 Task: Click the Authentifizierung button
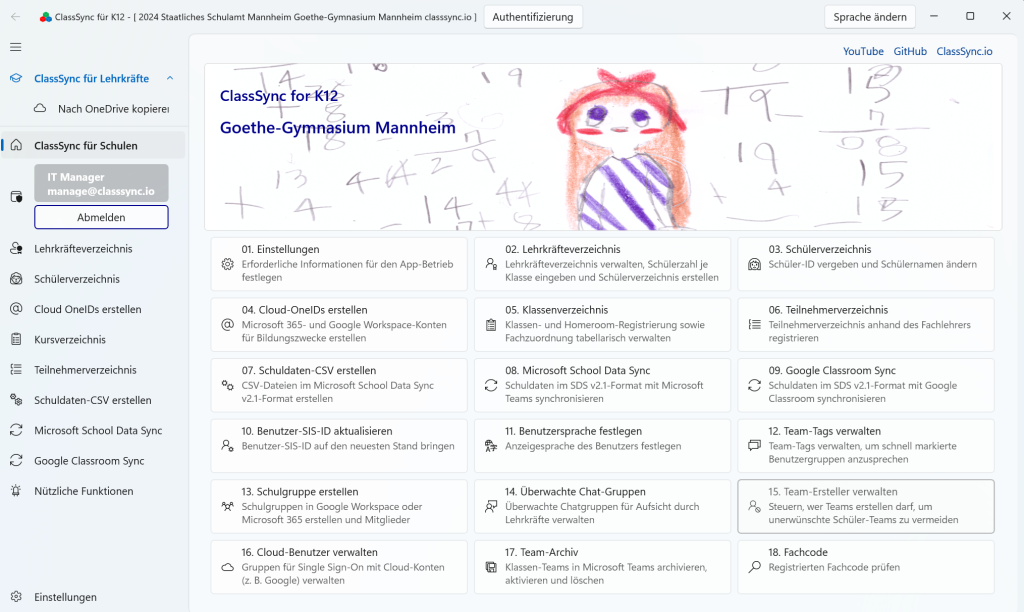pyautogui.click(x=533, y=17)
